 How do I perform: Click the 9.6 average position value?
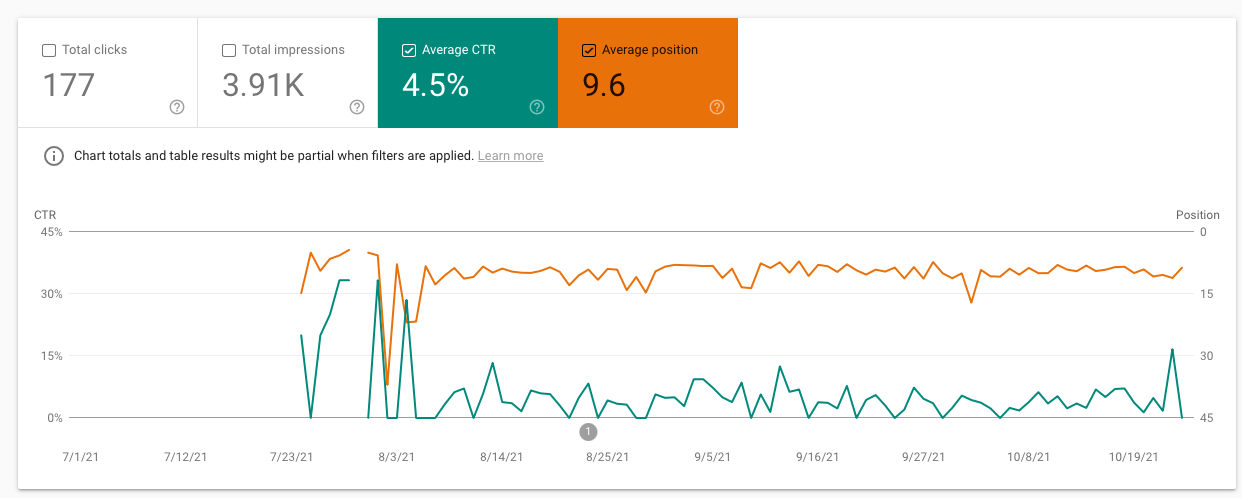click(x=604, y=85)
